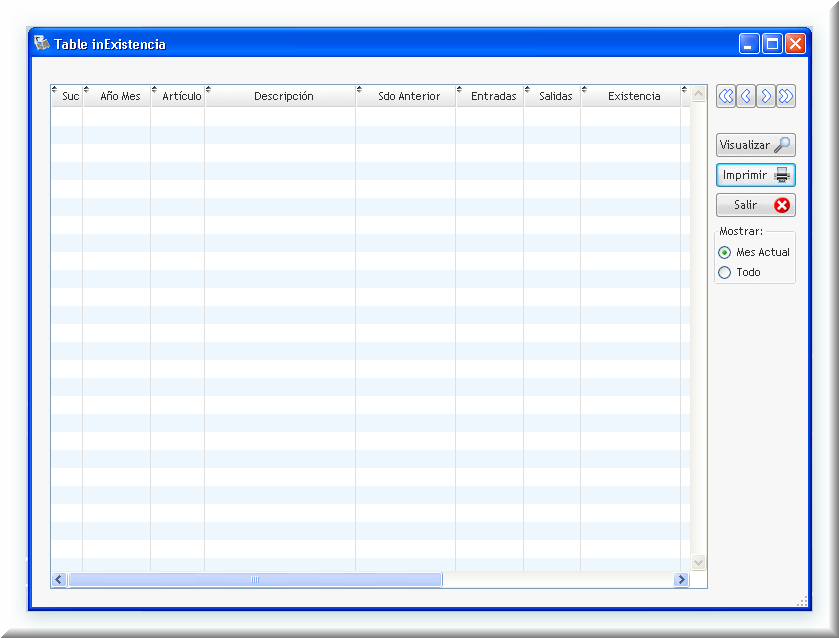Sort by the Año Mes column header
The image size is (839, 638).
(117, 96)
